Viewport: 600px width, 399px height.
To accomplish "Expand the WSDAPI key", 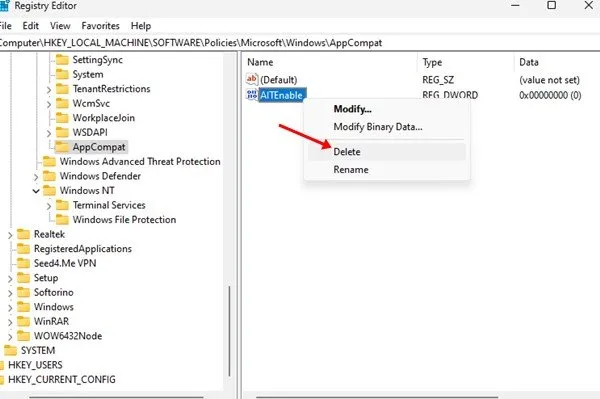I will coord(49,133).
